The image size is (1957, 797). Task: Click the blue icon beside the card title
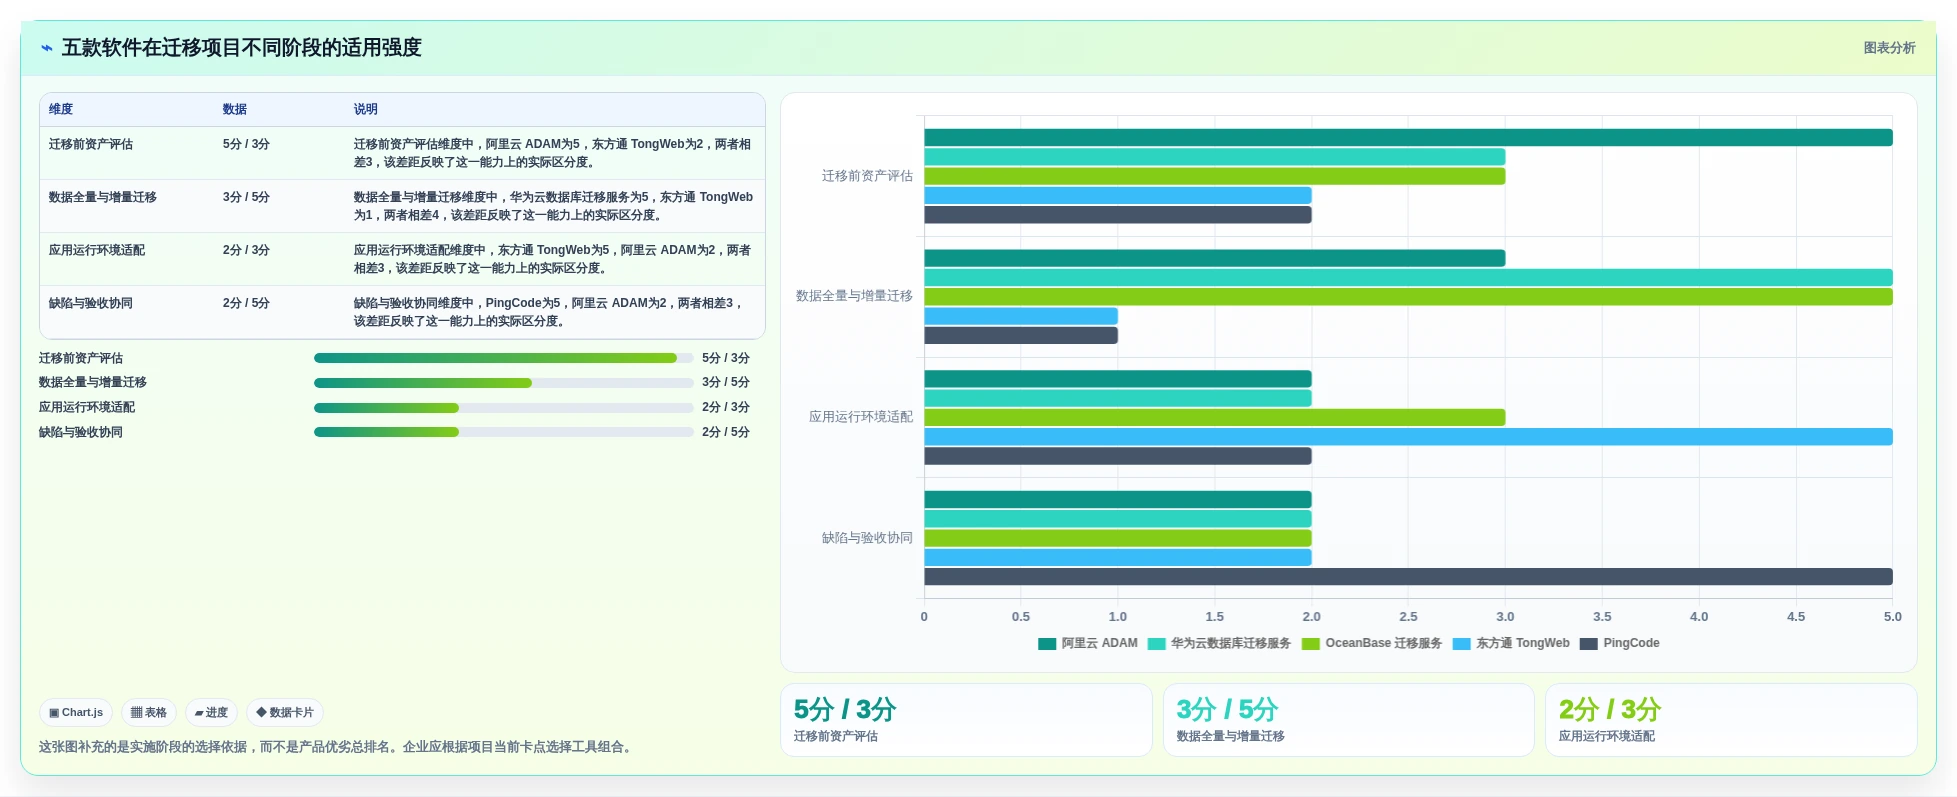tap(47, 48)
